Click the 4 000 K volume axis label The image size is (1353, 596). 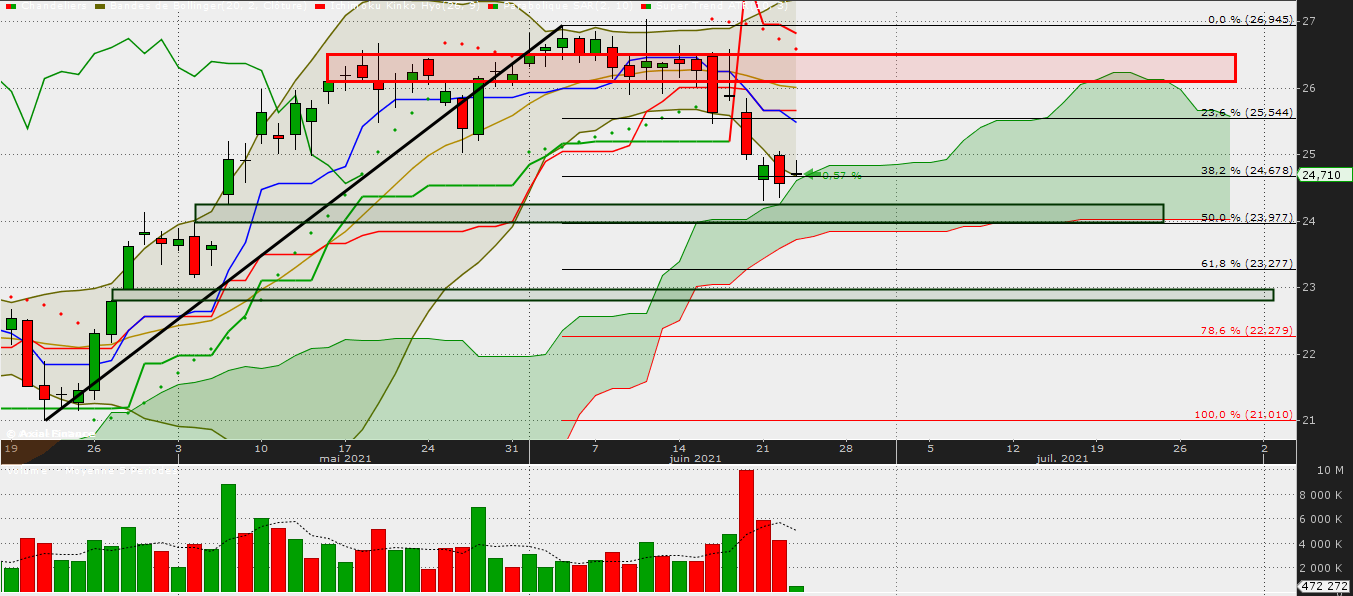coord(1322,544)
